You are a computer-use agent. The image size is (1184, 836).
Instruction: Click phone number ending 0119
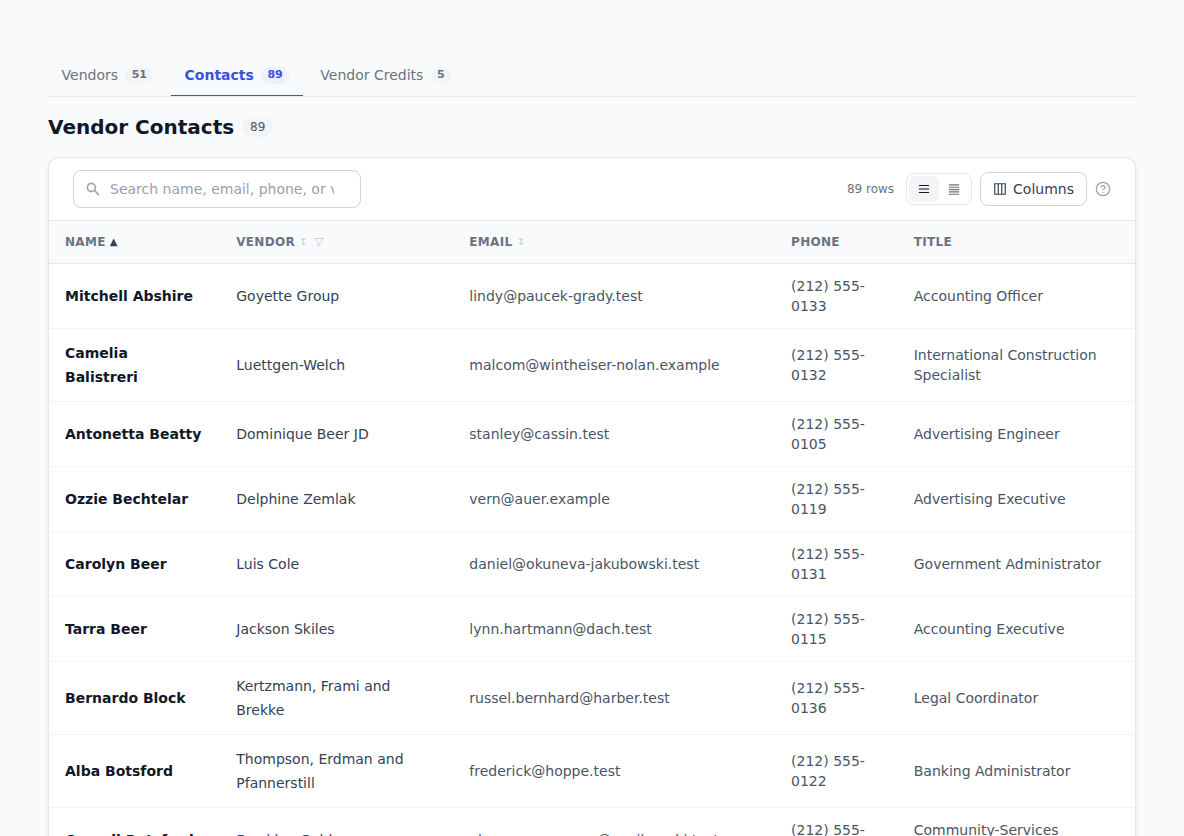coord(828,499)
